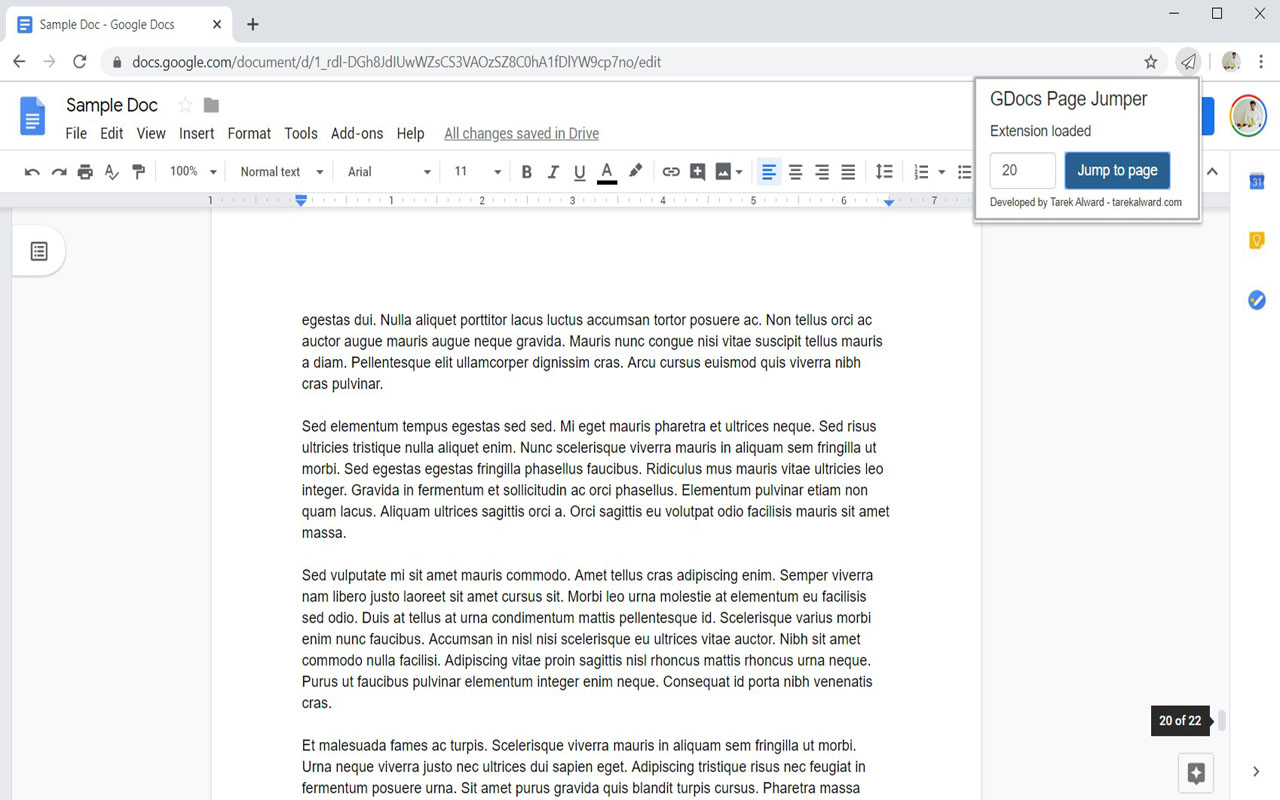1280x800 pixels.
Task: Insert a link using the link icon
Action: 671,171
